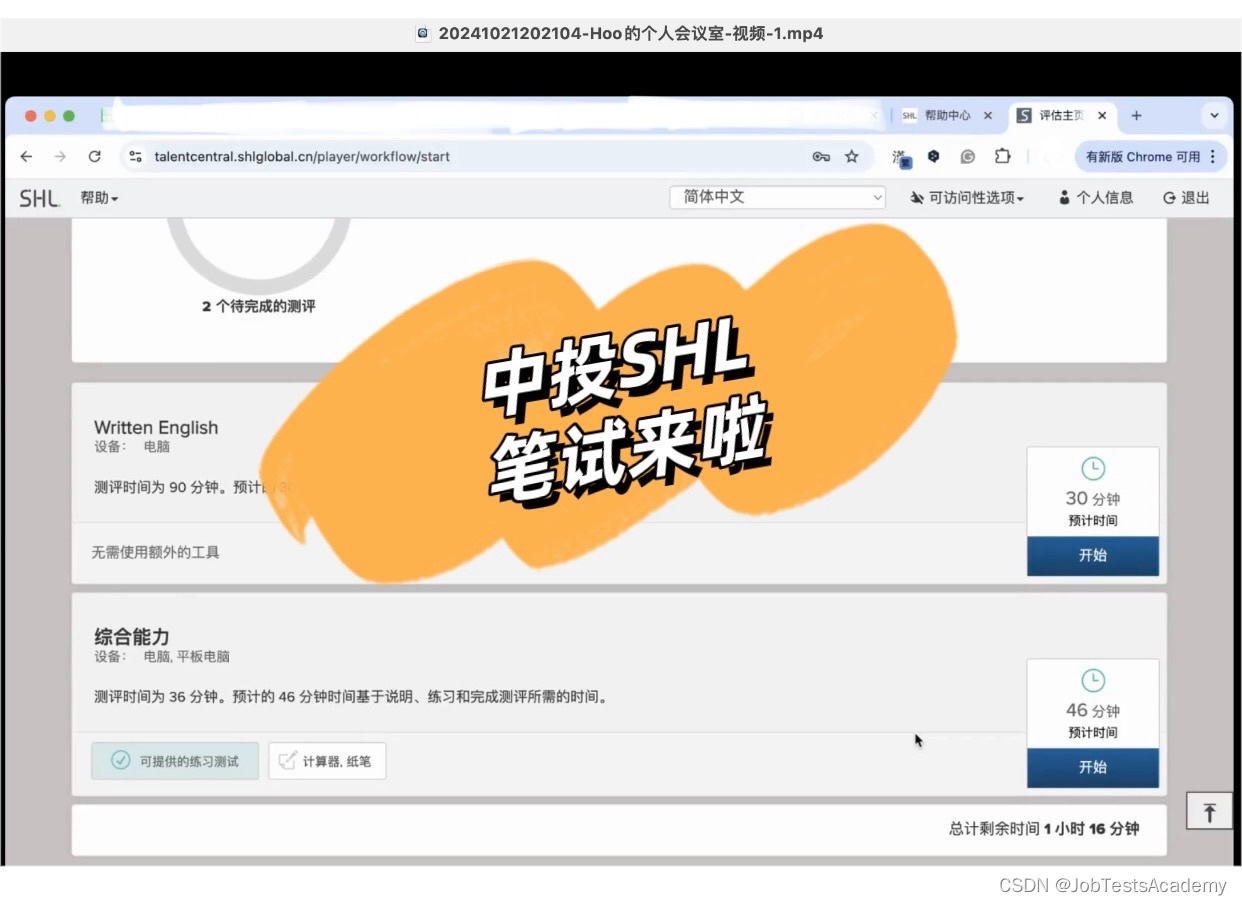Click the person icon beside 个人信息
Viewport: 1242px width, 905px height.
pos(1064,198)
